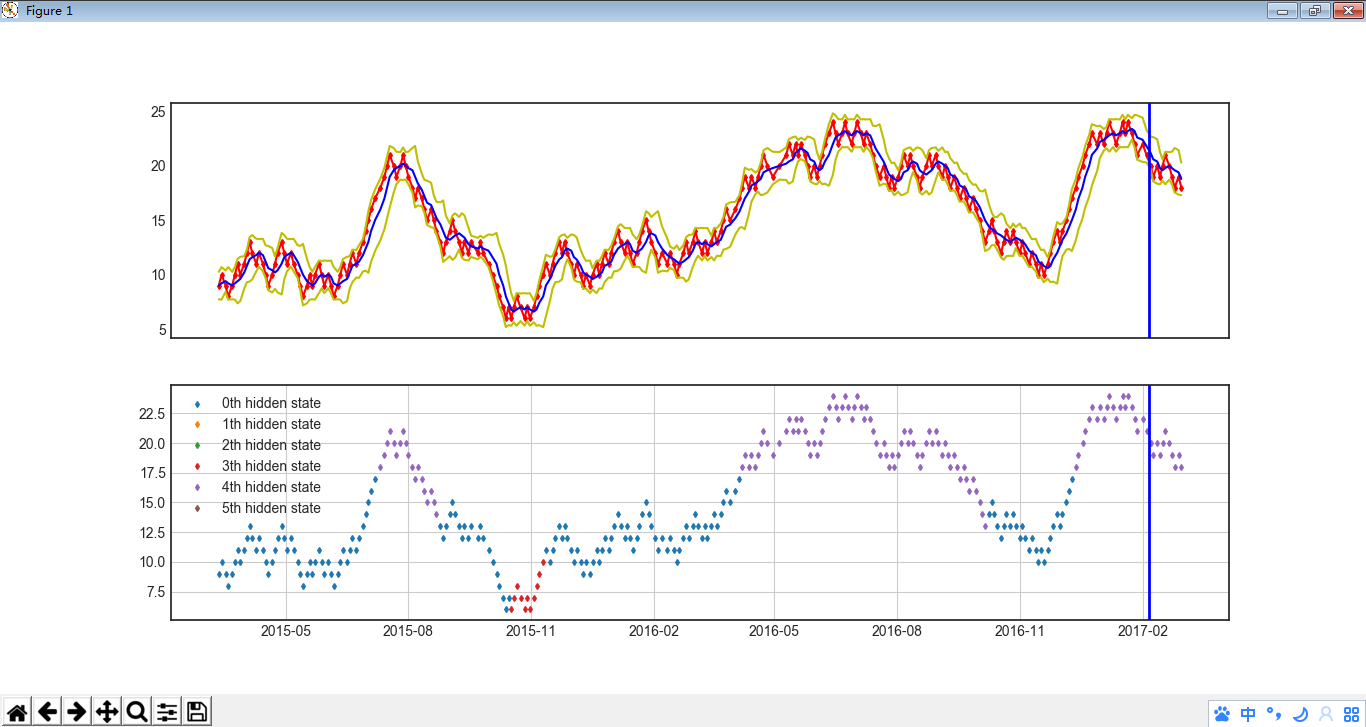
Task: Click the '0th hidden state' legend label
Action: click(x=271, y=403)
